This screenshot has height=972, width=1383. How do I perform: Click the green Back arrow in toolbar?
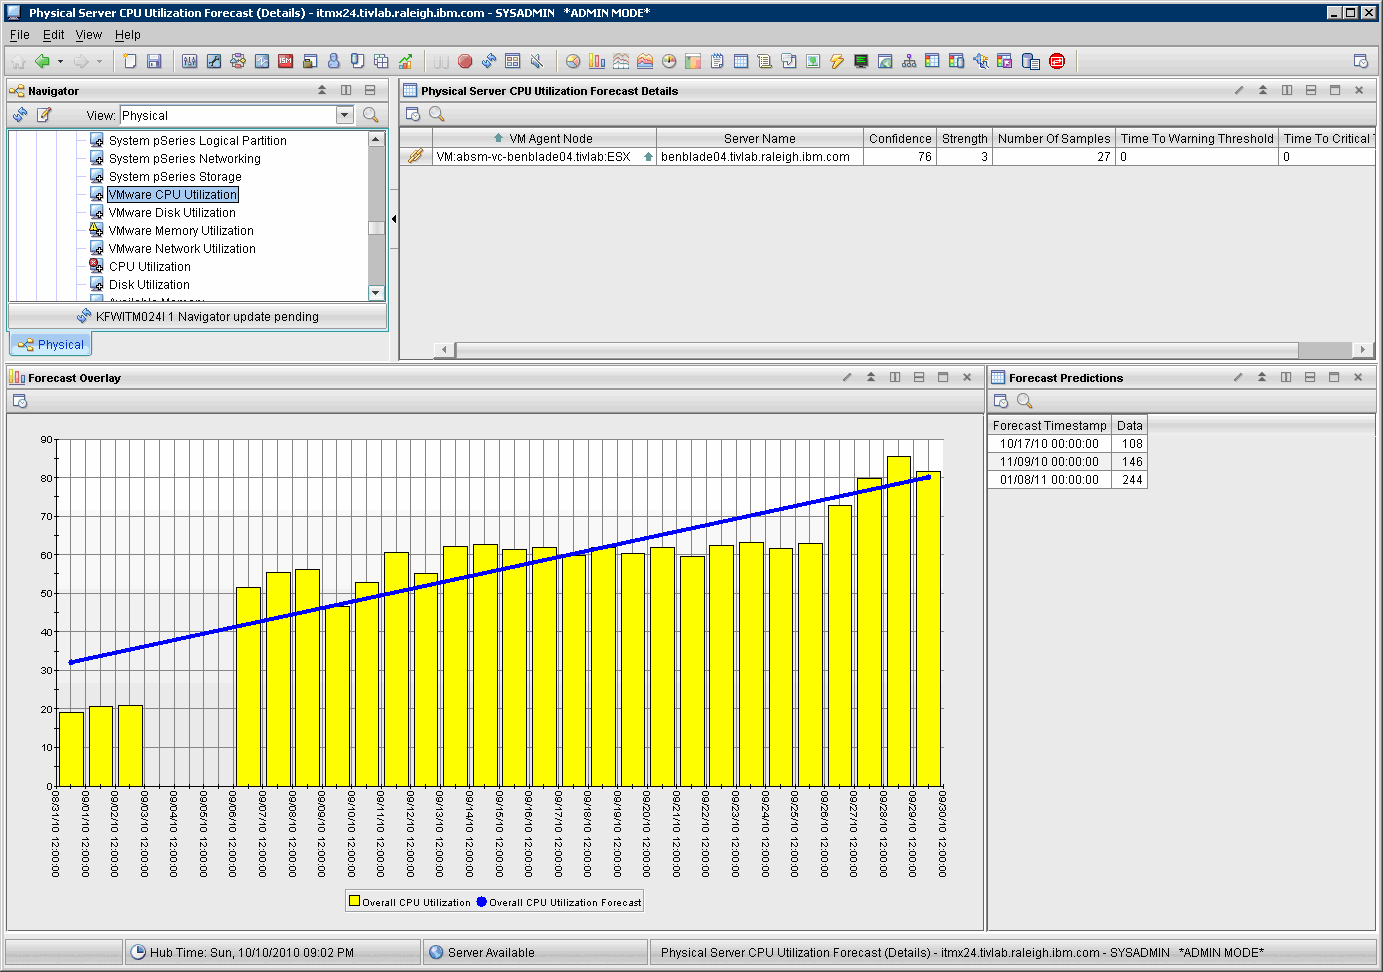42,61
